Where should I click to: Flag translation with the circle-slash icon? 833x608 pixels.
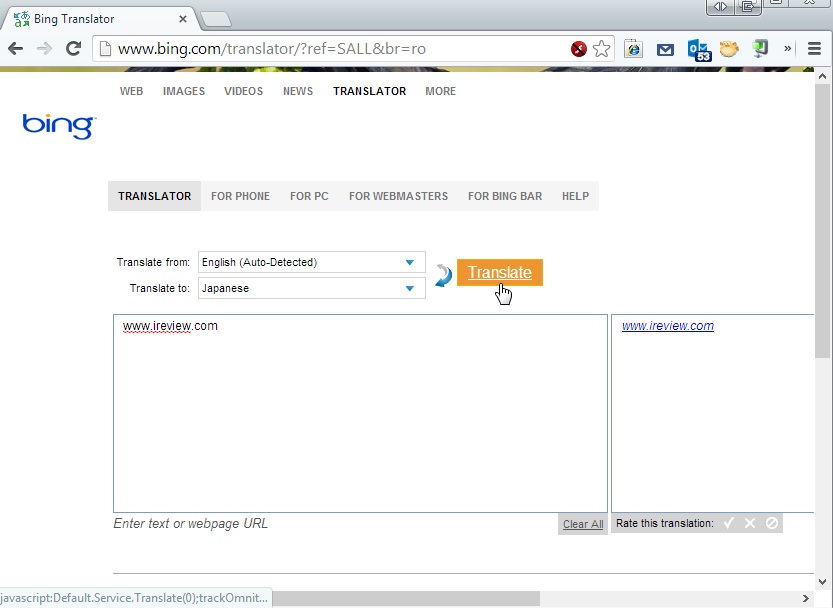772,523
